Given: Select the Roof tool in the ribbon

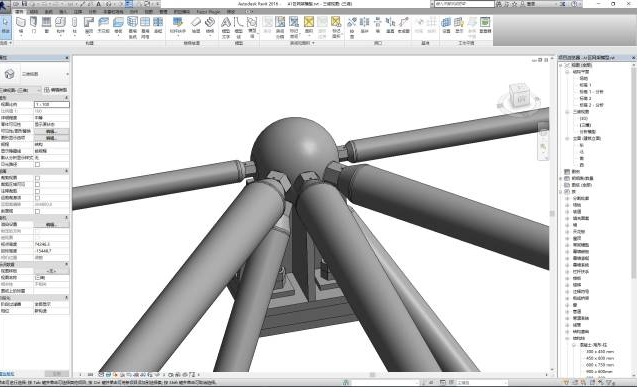Looking at the screenshot, I should tap(89, 25).
